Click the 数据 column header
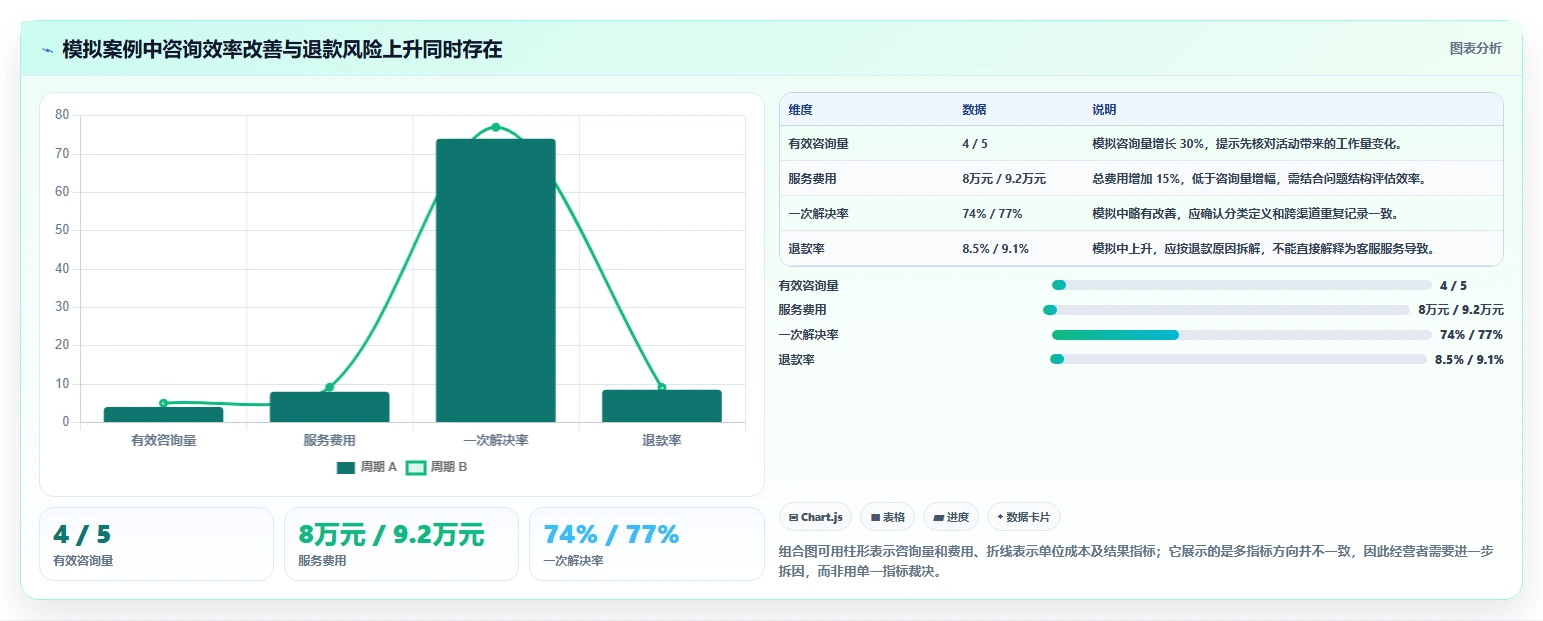 tap(974, 109)
